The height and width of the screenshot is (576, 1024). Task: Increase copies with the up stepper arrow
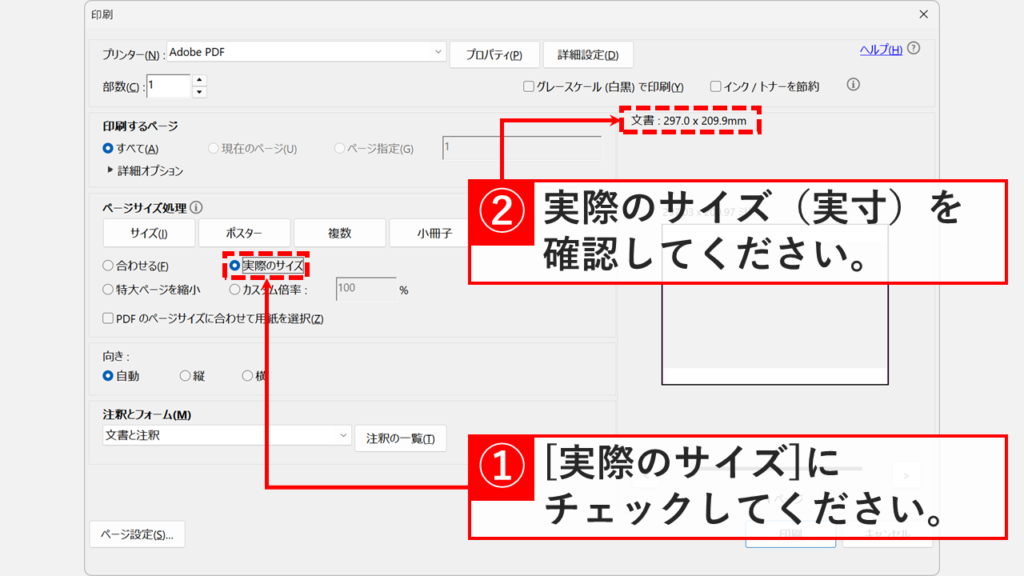(199, 79)
